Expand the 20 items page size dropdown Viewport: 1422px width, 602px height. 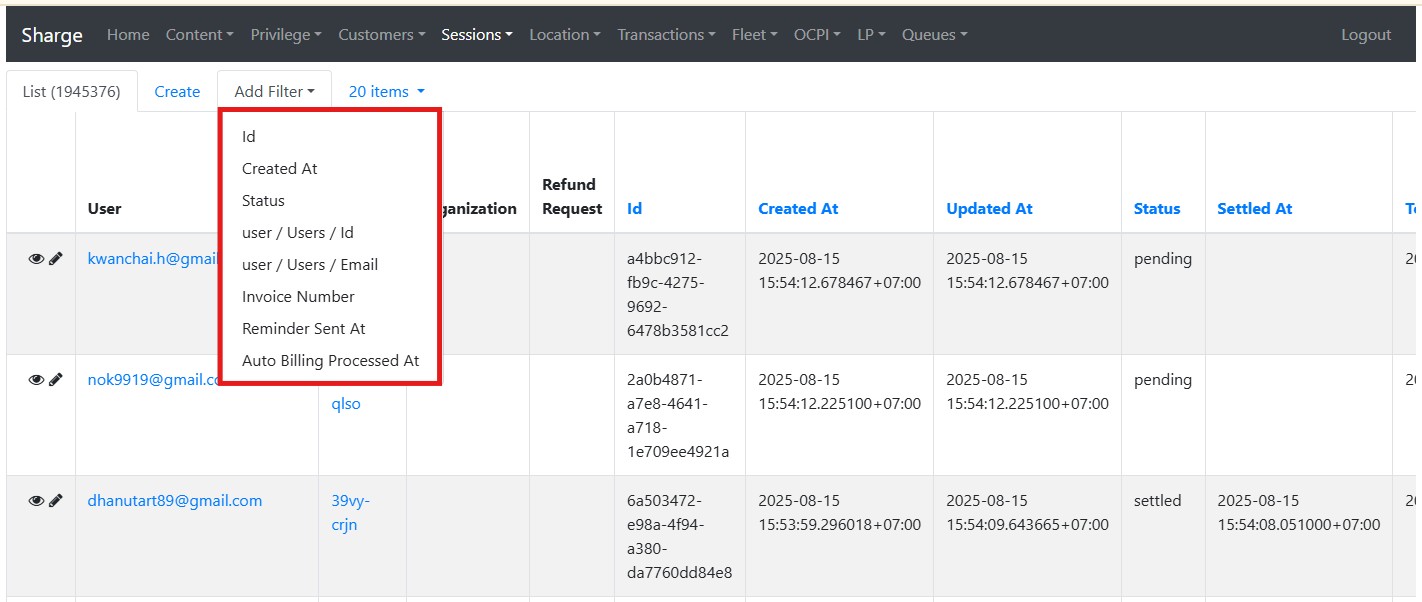click(x=386, y=92)
